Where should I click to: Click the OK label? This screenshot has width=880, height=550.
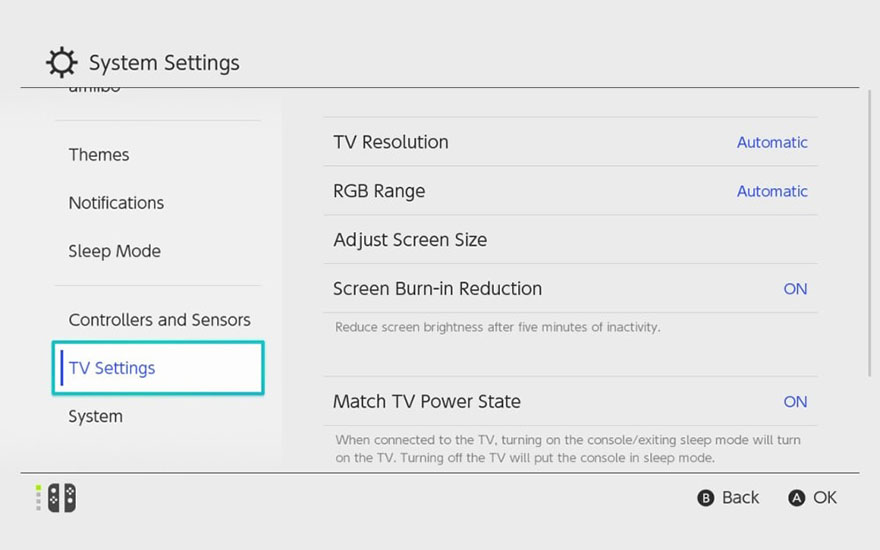[x=824, y=498]
